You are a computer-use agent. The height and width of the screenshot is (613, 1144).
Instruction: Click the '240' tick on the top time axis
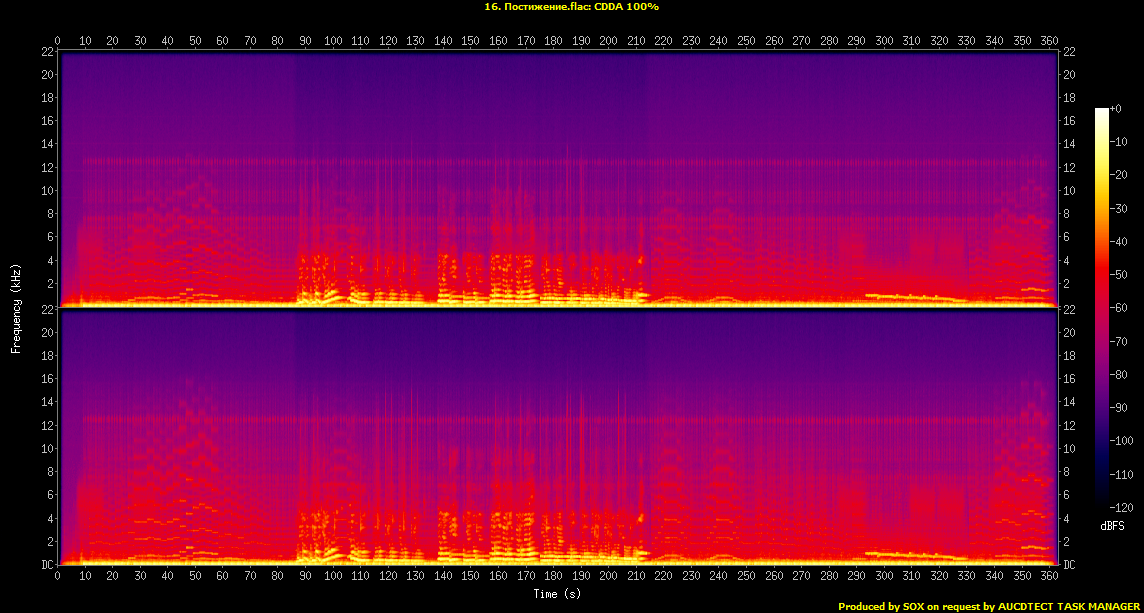coord(718,41)
